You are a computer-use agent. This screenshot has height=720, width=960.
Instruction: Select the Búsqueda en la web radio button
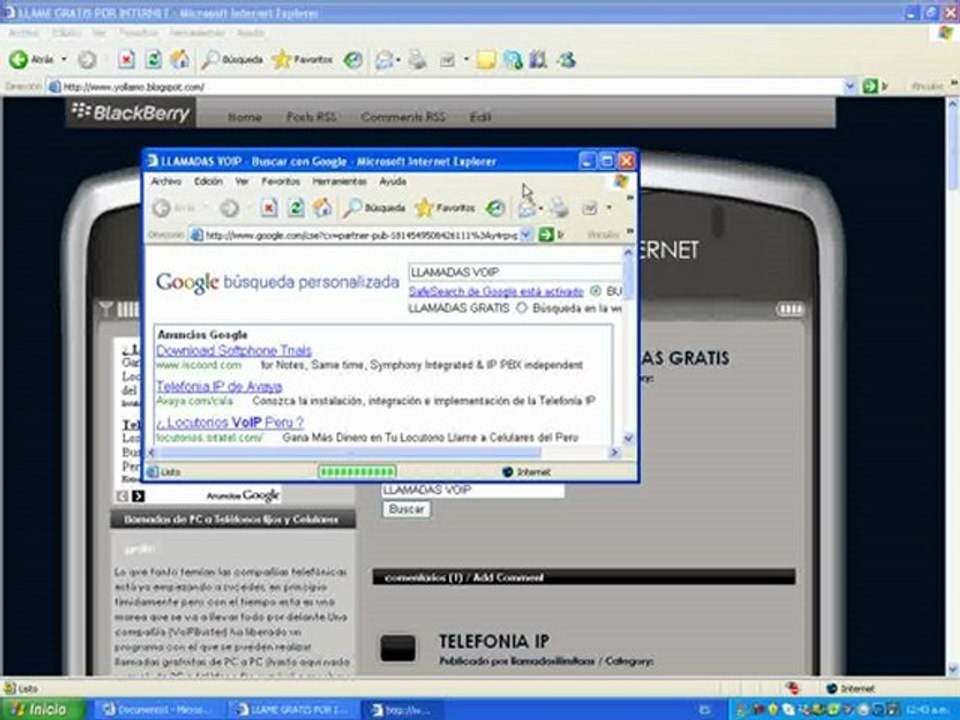521,308
